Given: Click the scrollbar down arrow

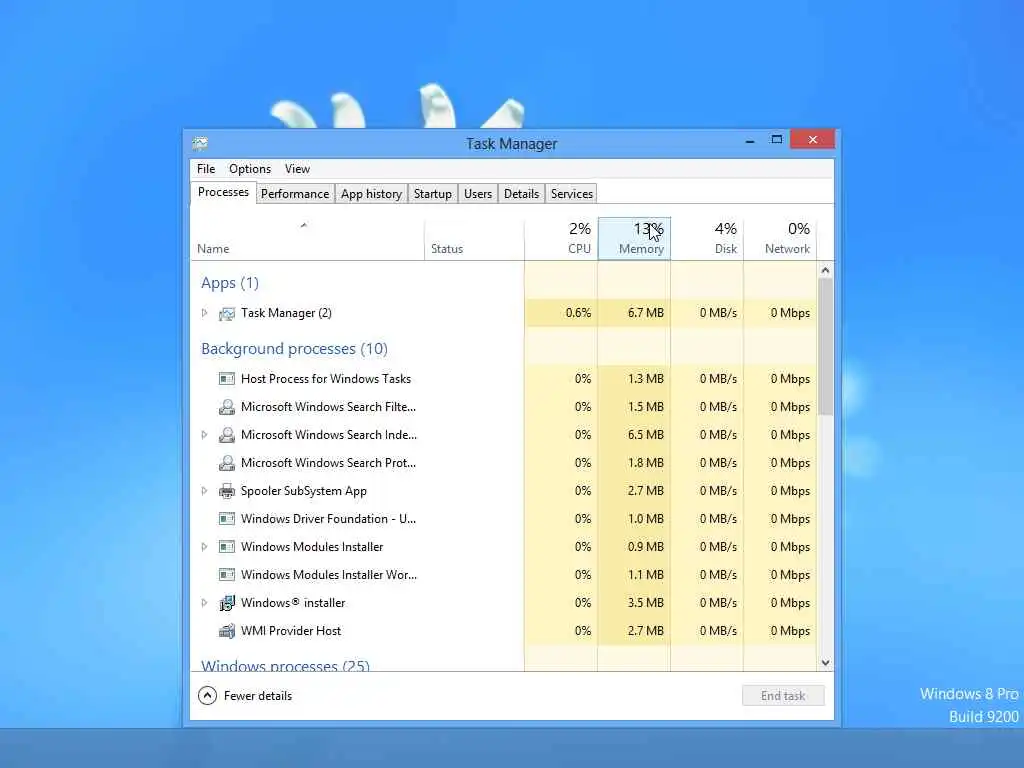Looking at the screenshot, I should 825,663.
